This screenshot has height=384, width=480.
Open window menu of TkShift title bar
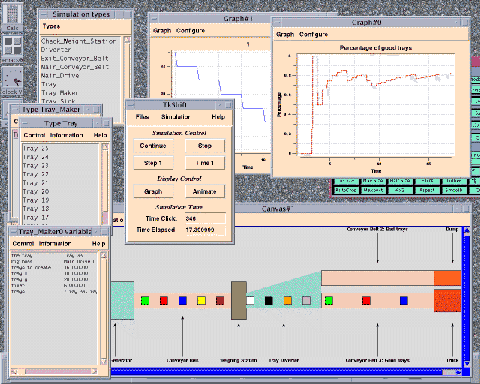click(x=131, y=105)
